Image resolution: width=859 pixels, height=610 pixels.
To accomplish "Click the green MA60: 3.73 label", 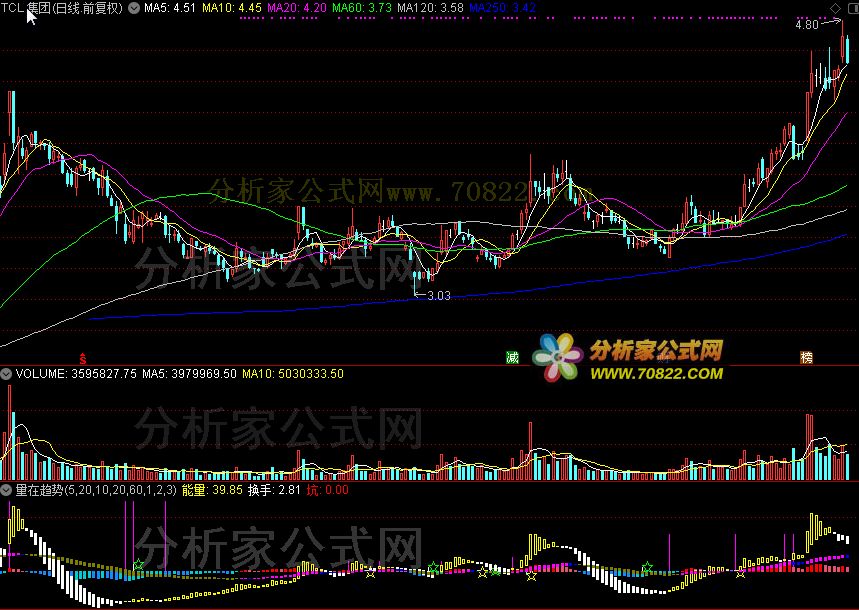I will 362,8.
